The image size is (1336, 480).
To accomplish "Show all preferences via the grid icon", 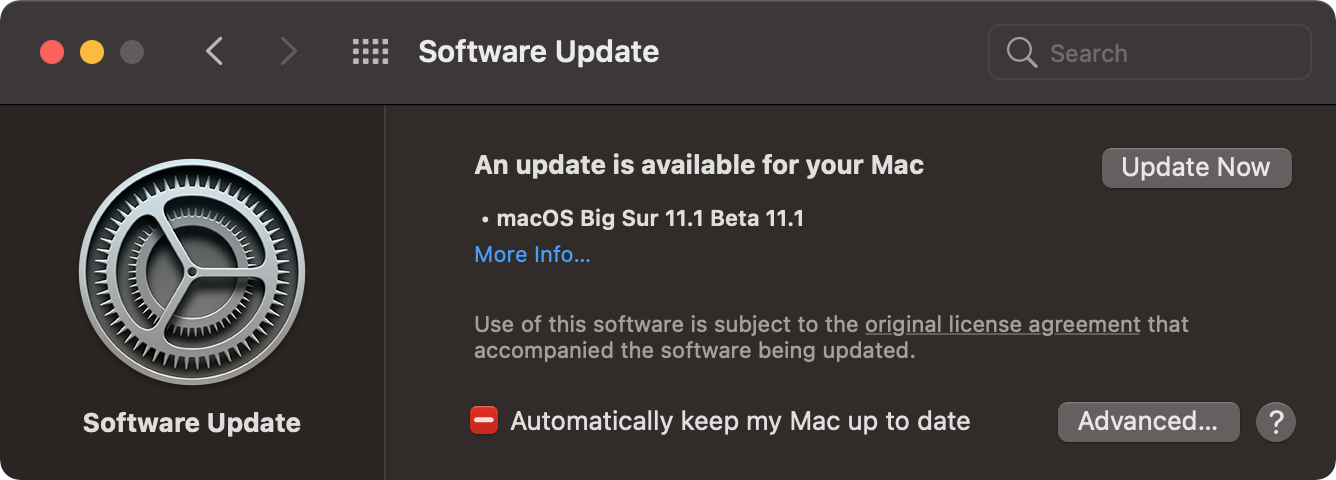I will (371, 52).
